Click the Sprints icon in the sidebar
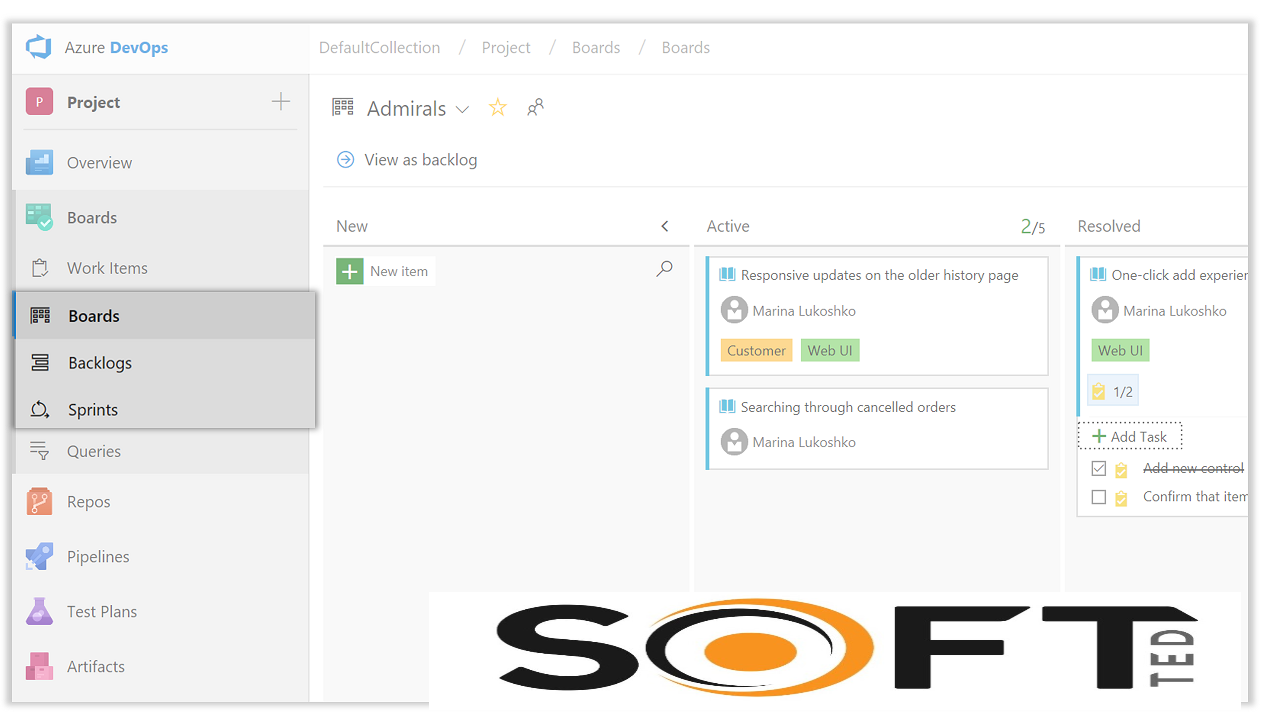Screen dimensions: 1264x720 point(40,409)
